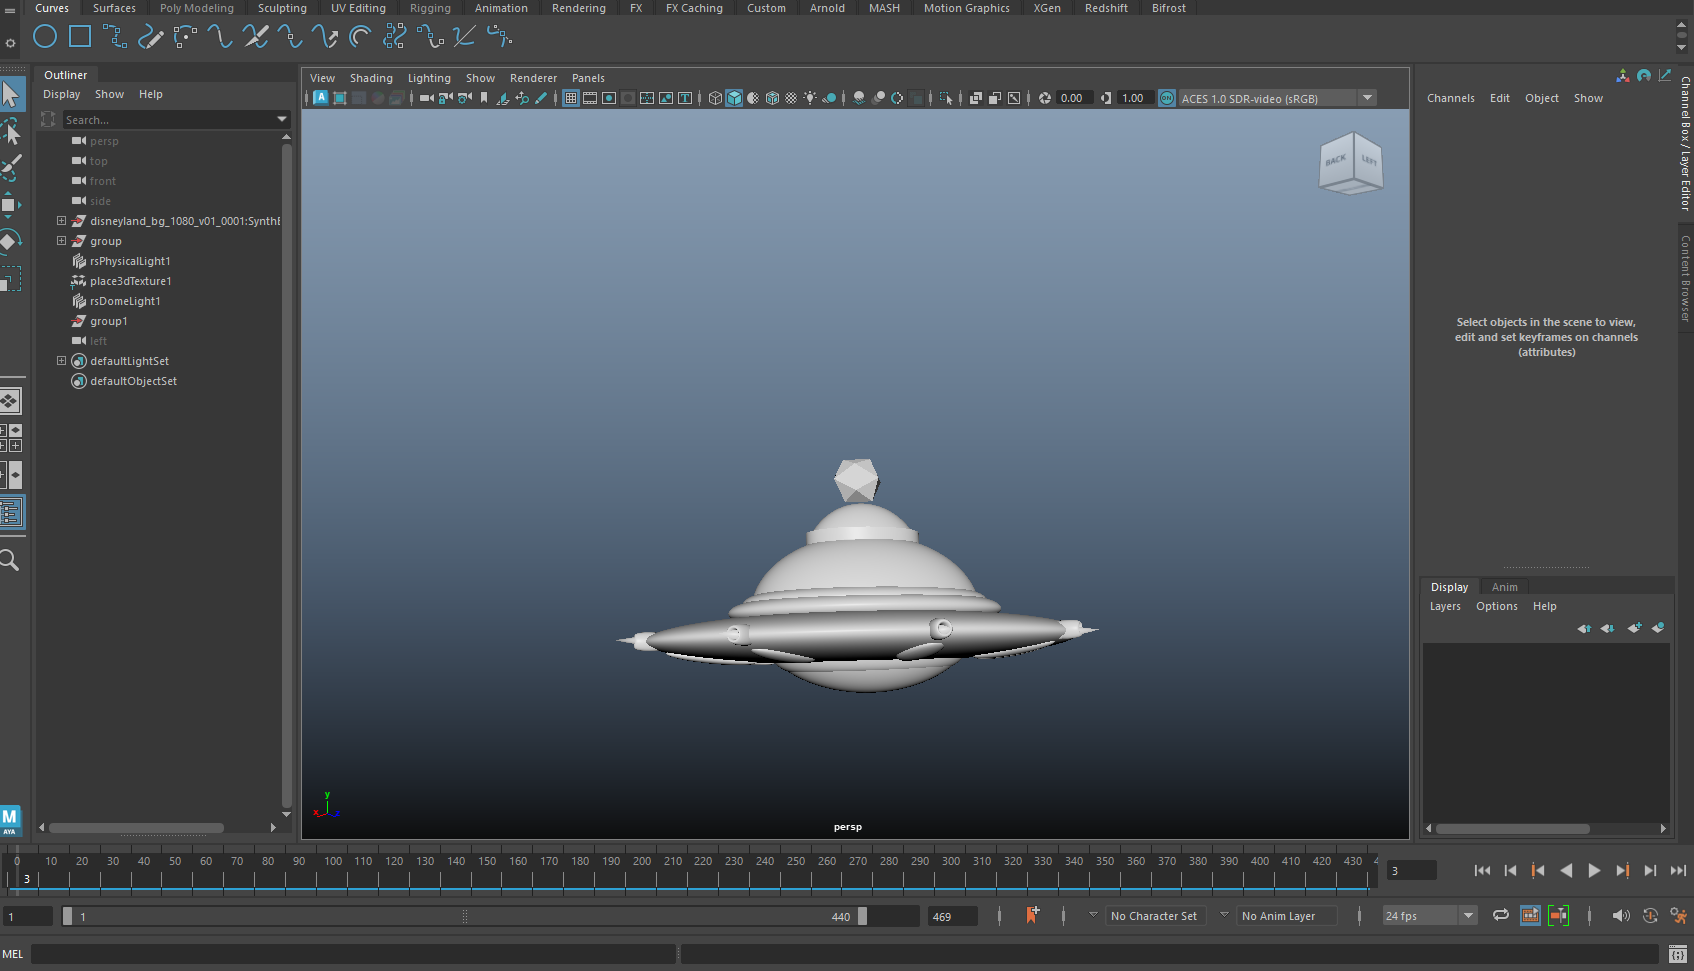1694x971 pixels.
Task: Click the Isolate Select icon
Action: [x=946, y=98]
